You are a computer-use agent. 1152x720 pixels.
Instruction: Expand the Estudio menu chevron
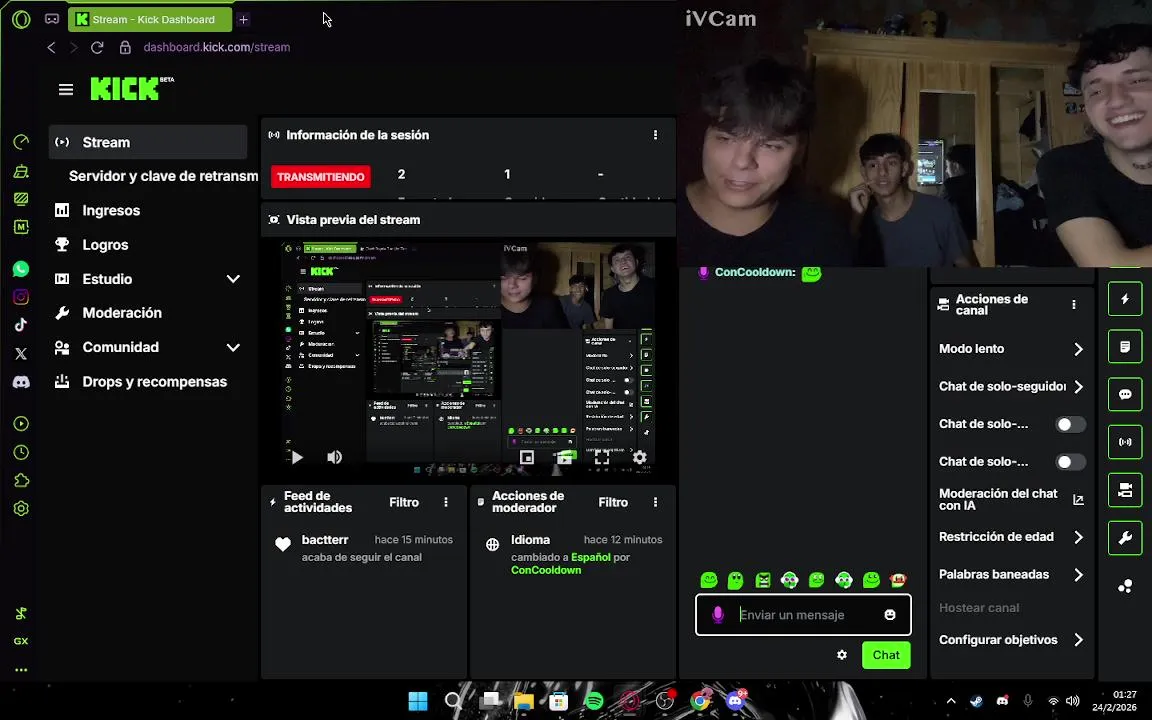233,279
